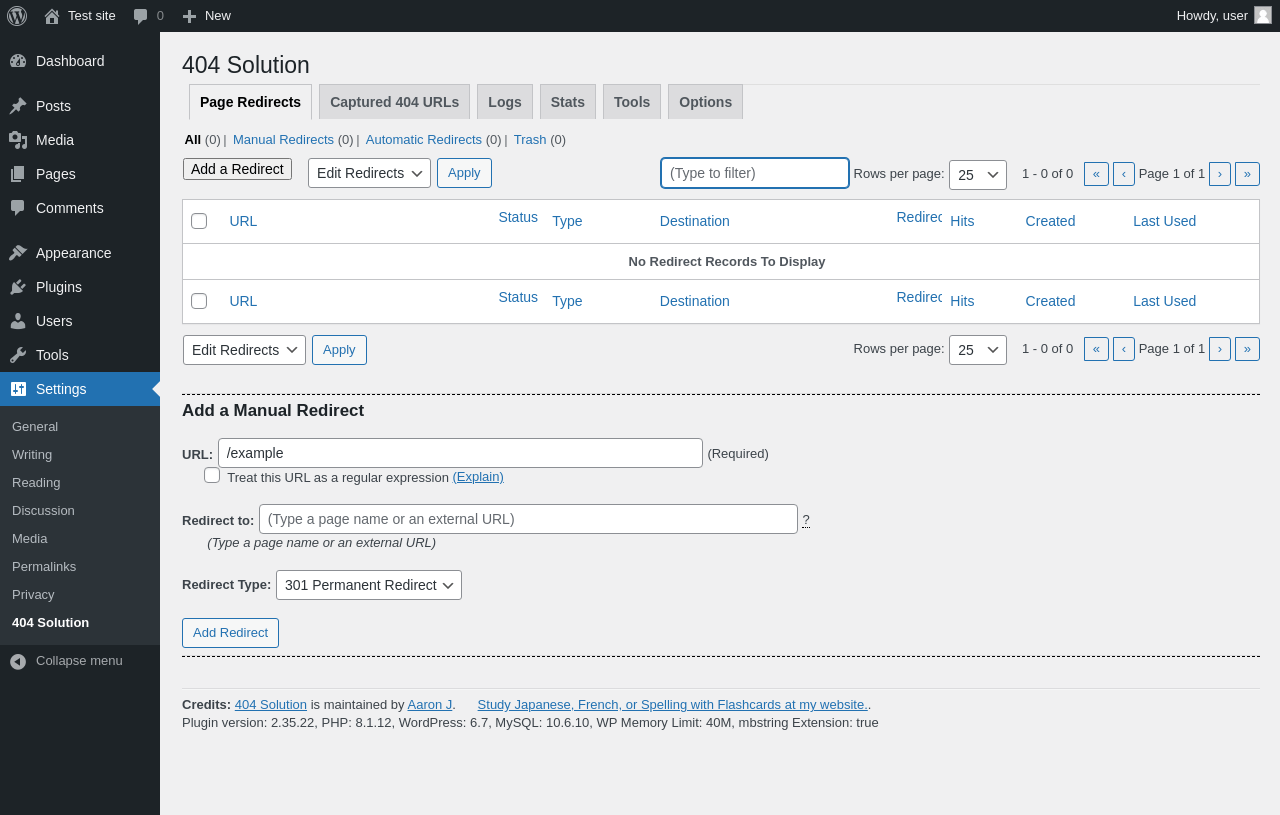The height and width of the screenshot is (815, 1280).
Task: Open the comments bubble icon in admin bar
Action: click(x=140, y=16)
